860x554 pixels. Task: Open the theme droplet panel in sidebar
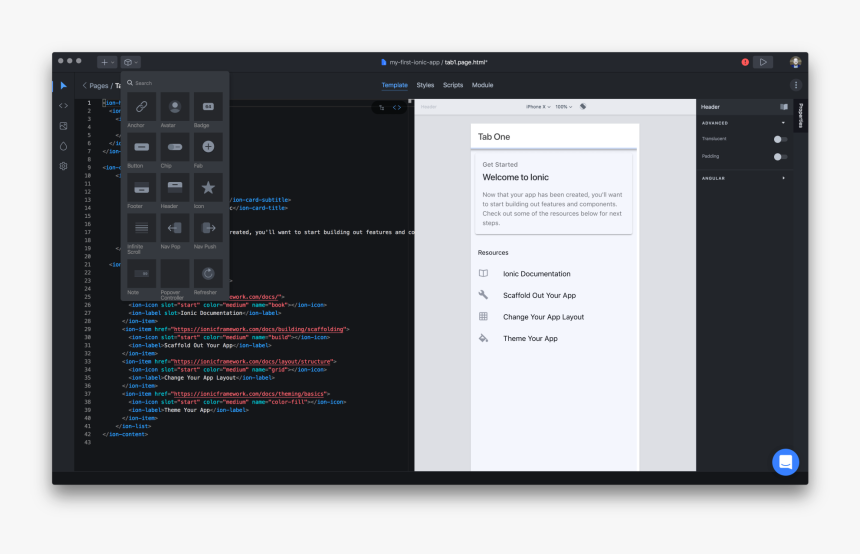[64, 146]
